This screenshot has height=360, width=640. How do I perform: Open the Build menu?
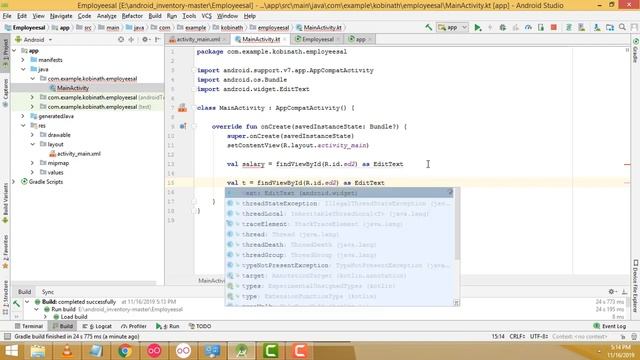[x=155, y=16]
